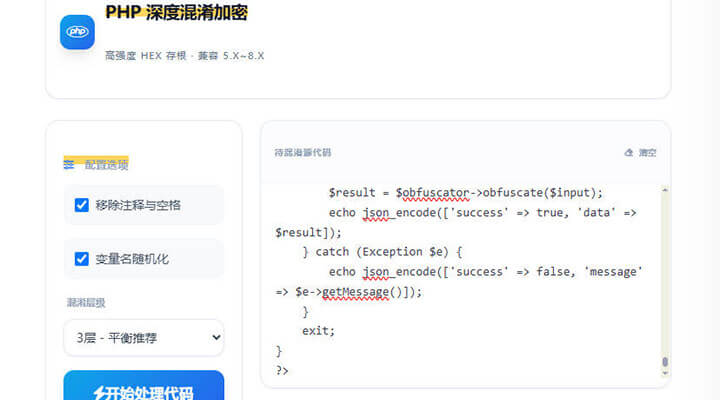The width and height of the screenshot is (720, 400).
Task: Click the 配置选项 section label
Action: point(106,164)
